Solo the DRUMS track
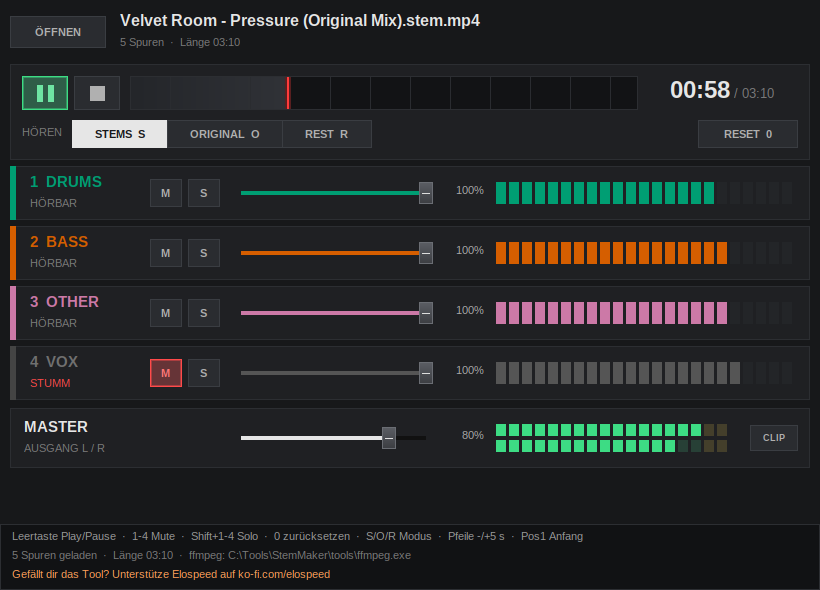Viewport: 820px width, 590px height. (x=204, y=193)
